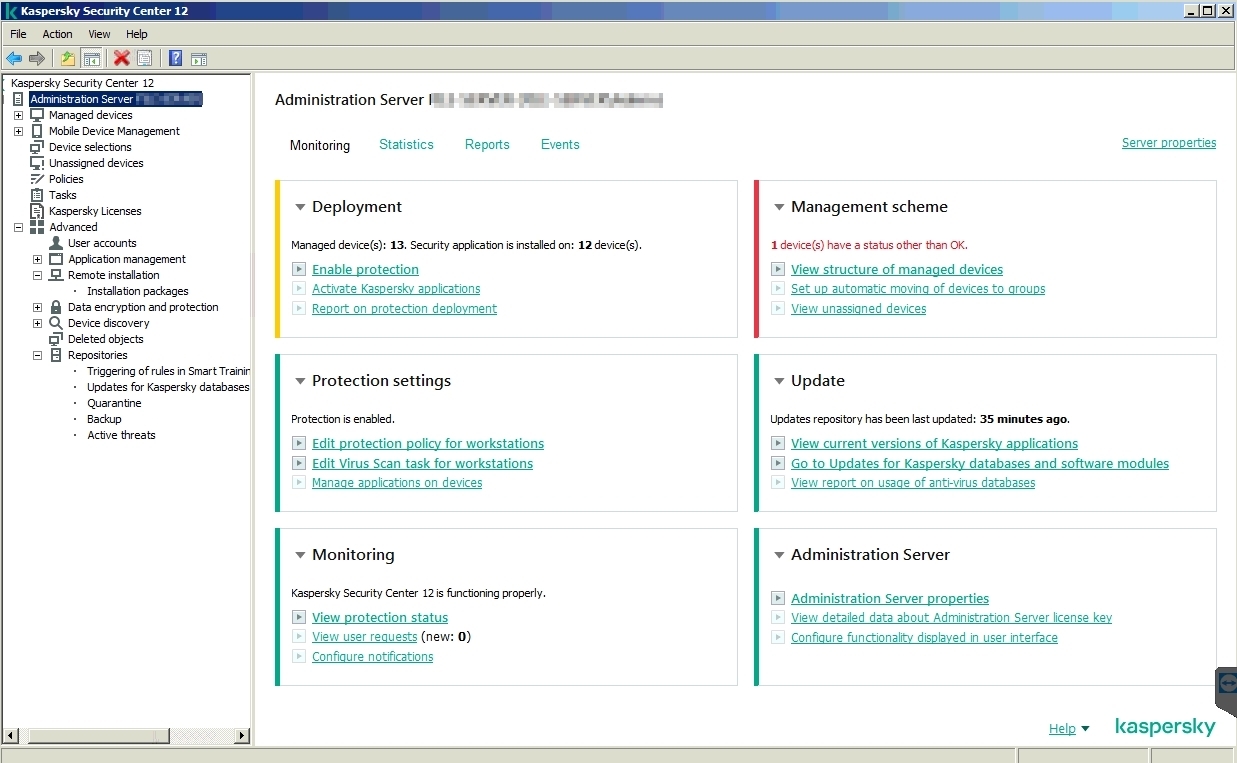Viewport: 1237px width, 763px height.
Task: Toggle the console tree pane toolbar icon
Action: (91, 59)
